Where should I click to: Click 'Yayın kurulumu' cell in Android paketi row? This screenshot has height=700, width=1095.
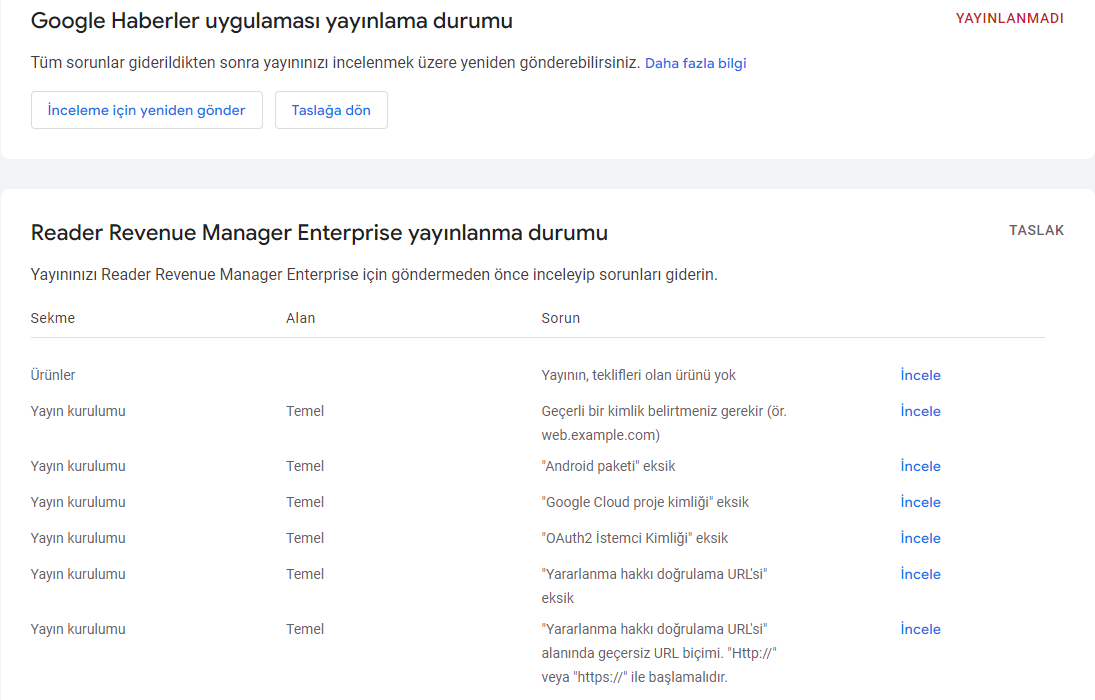point(78,466)
